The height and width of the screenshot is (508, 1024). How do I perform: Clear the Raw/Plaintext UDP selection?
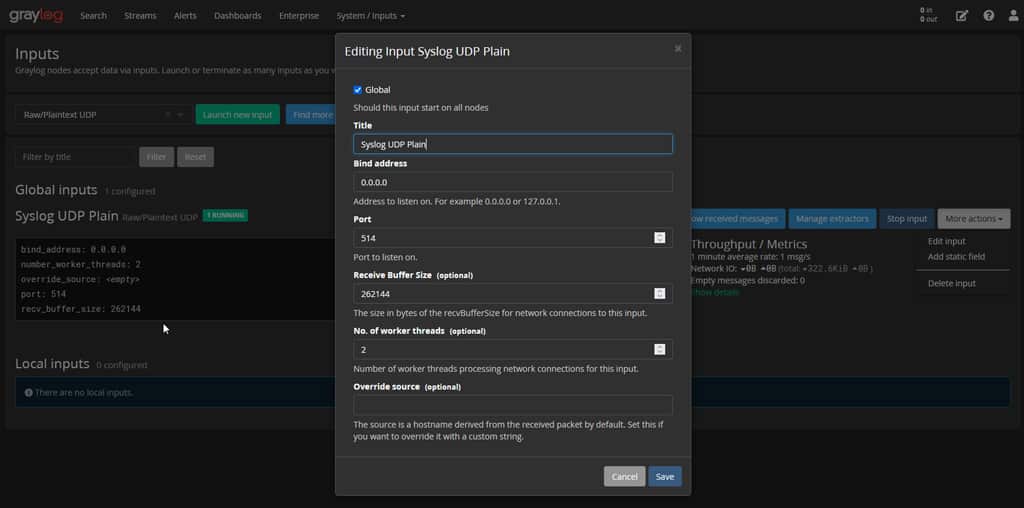[x=167, y=114]
